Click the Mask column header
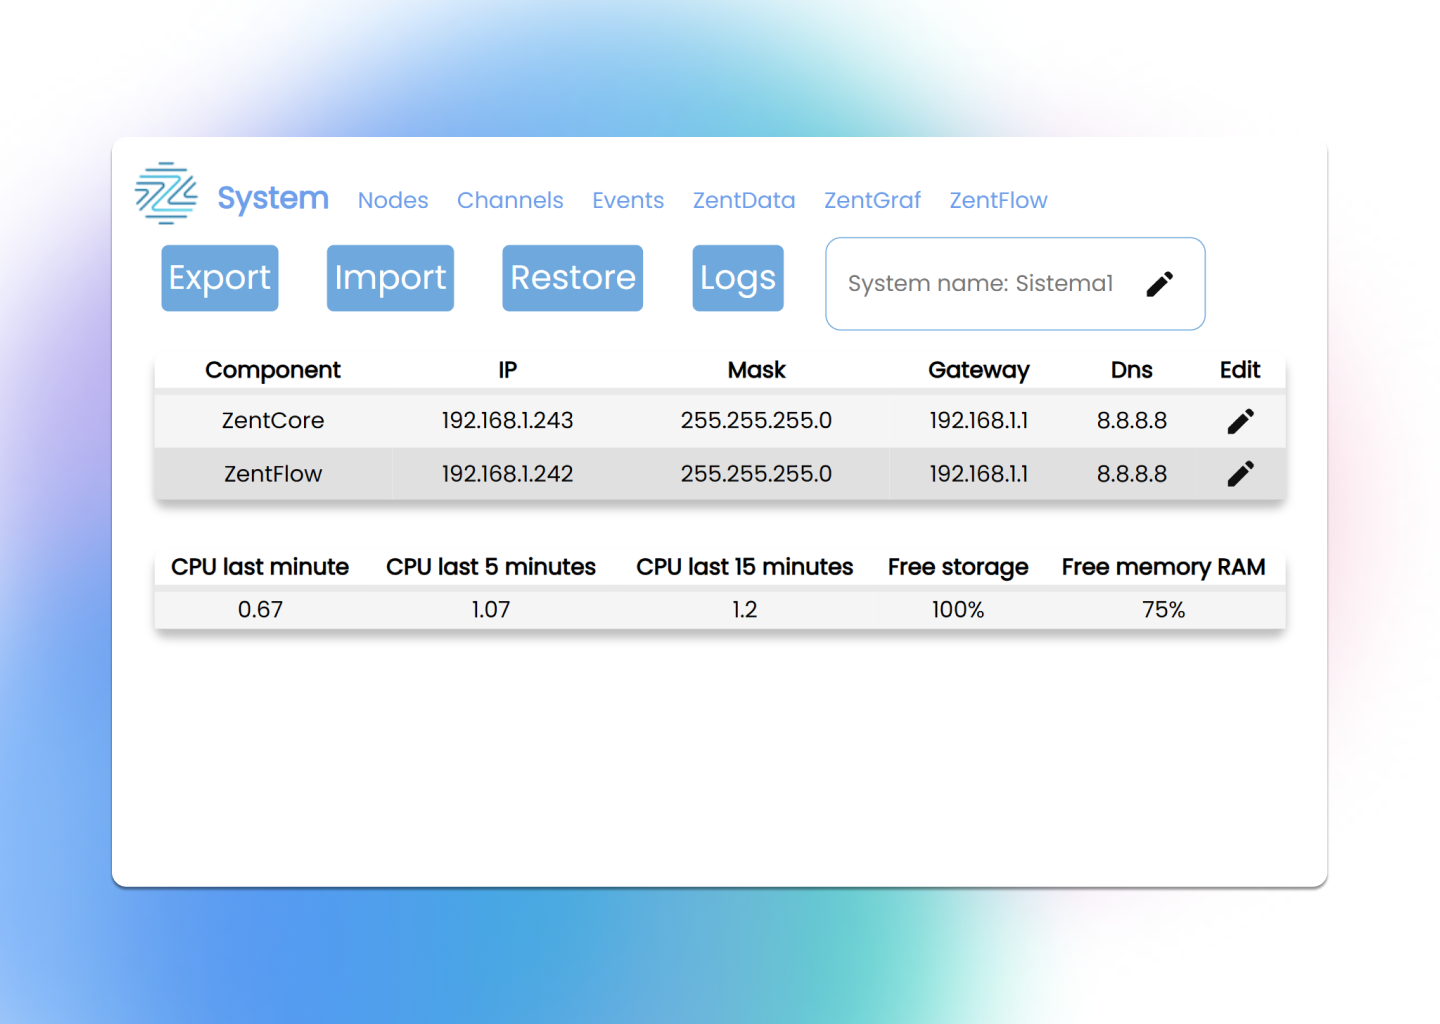Image resolution: width=1440 pixels, height=1024 pixels. tap(756, 370)
